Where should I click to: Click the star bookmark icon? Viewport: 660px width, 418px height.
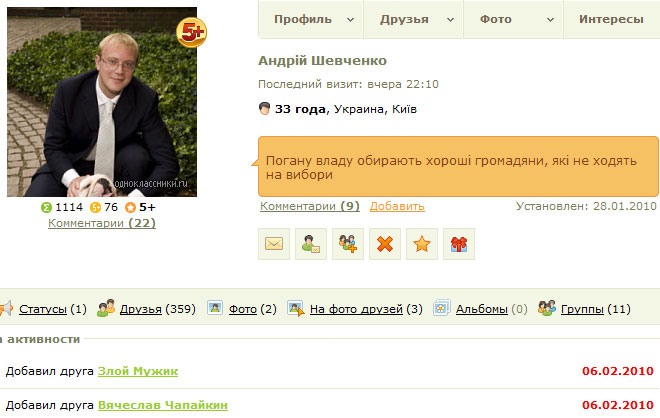coord(422,244)
